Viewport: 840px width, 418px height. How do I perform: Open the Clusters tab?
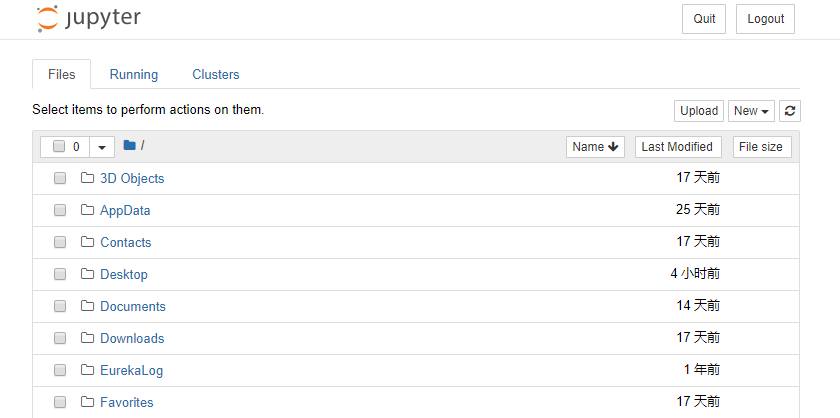(x=216, y=74)
